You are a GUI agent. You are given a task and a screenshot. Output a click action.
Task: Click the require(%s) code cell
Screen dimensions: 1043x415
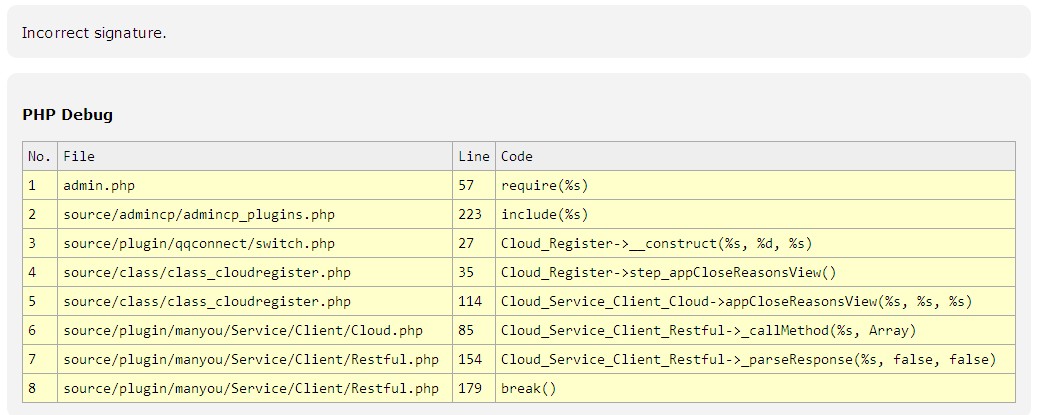click(544, 185)
